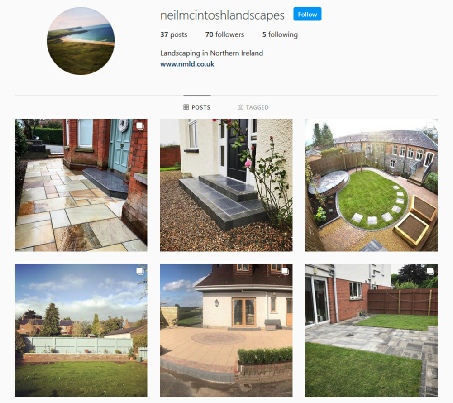Open the lawn with pale green fence photo
The height and width of the screenshot is (403, 453).
click(81, 330)
